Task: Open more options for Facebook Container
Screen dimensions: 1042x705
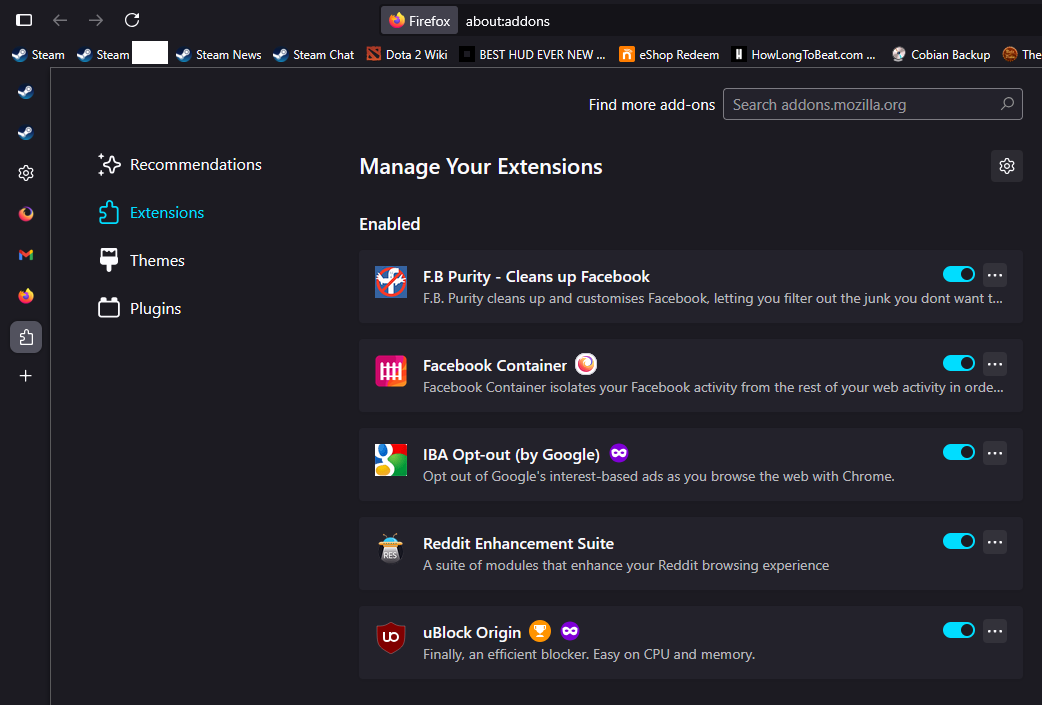Action: (995, 364)
